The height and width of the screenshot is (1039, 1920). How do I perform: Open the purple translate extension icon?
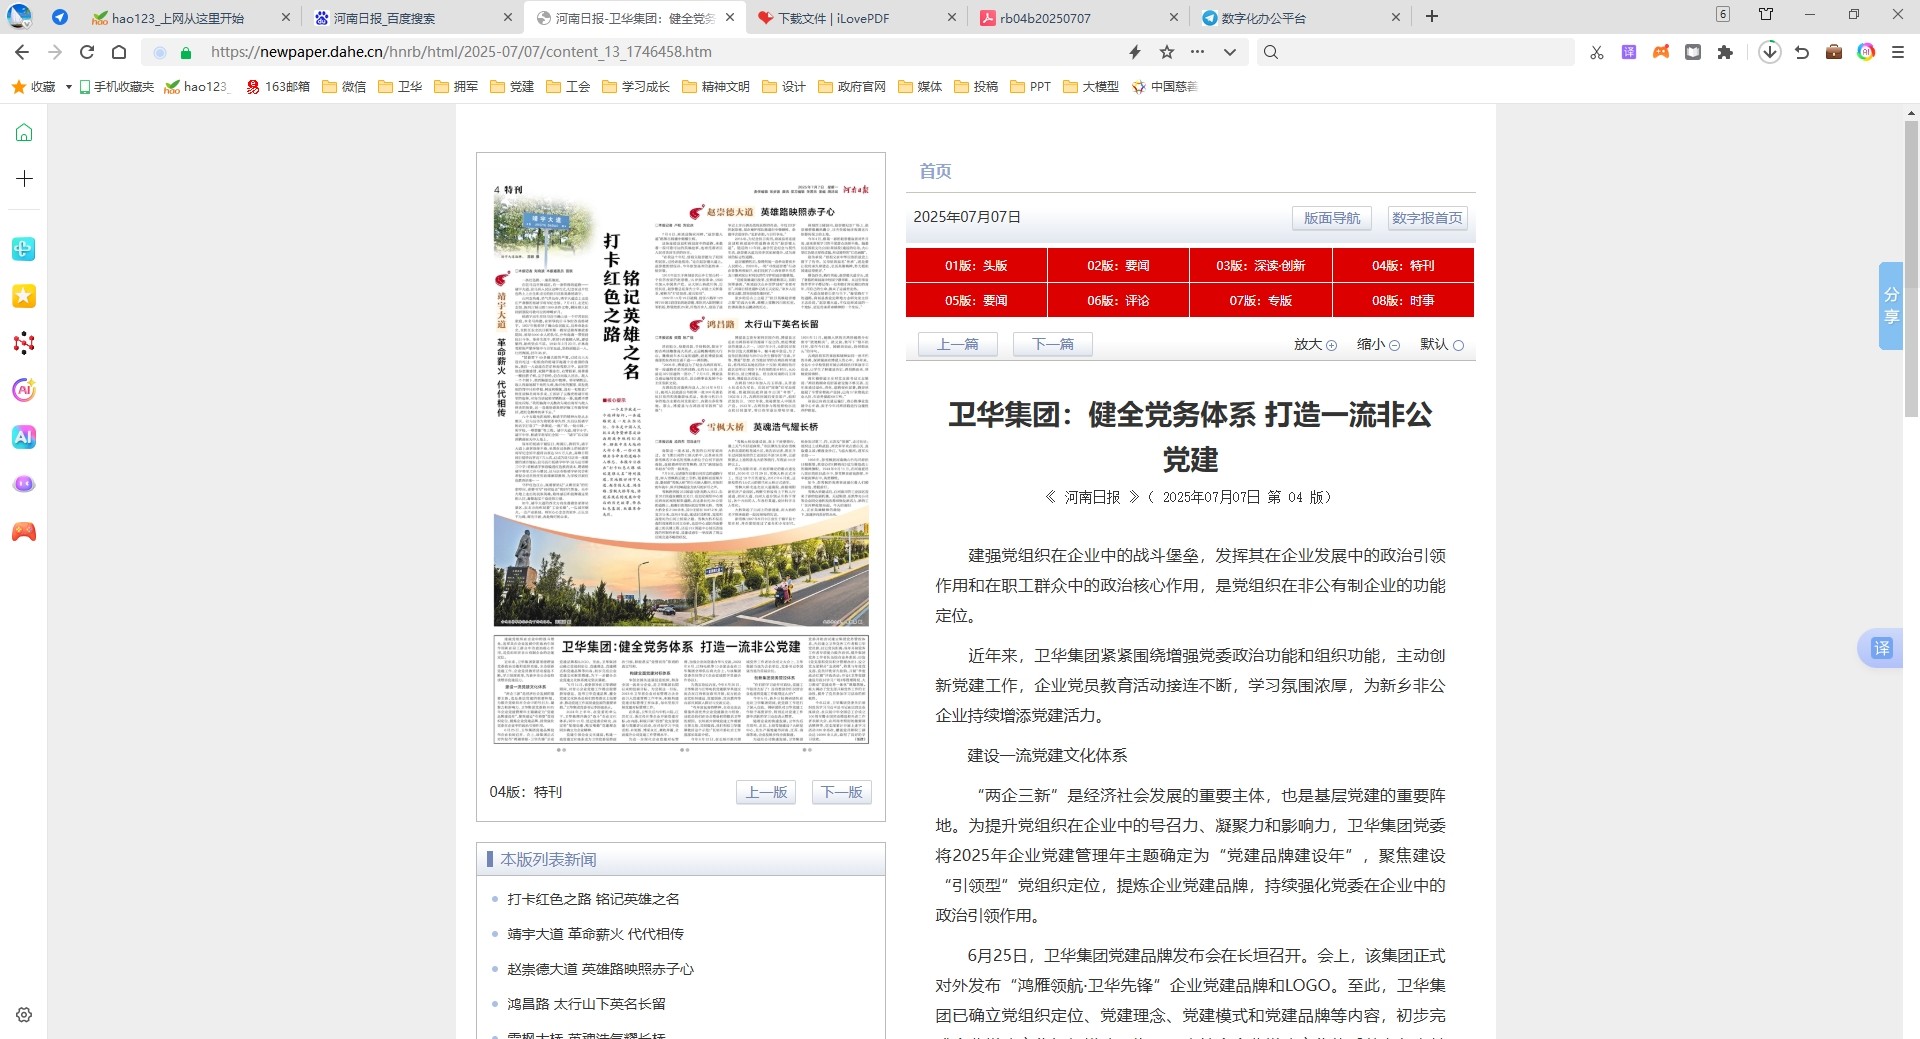click(x=1629, y=52)
